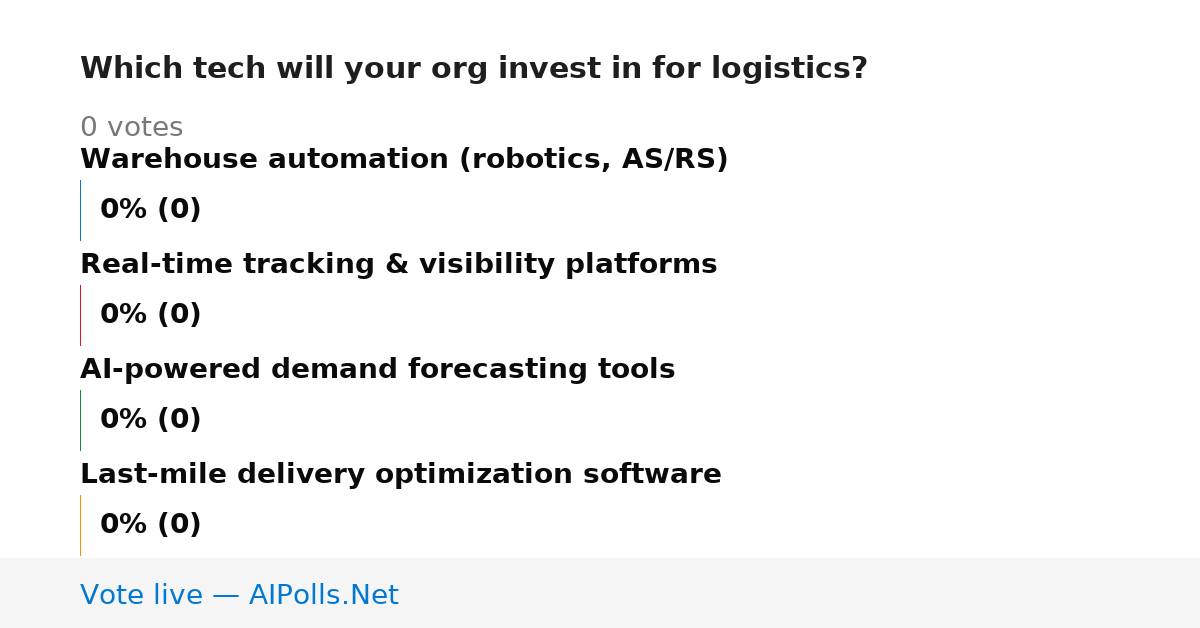Click the ampersand in tracking & visibility
Image resolution: width=1200 pixels, height=628 pixels.
coord(396,264)
